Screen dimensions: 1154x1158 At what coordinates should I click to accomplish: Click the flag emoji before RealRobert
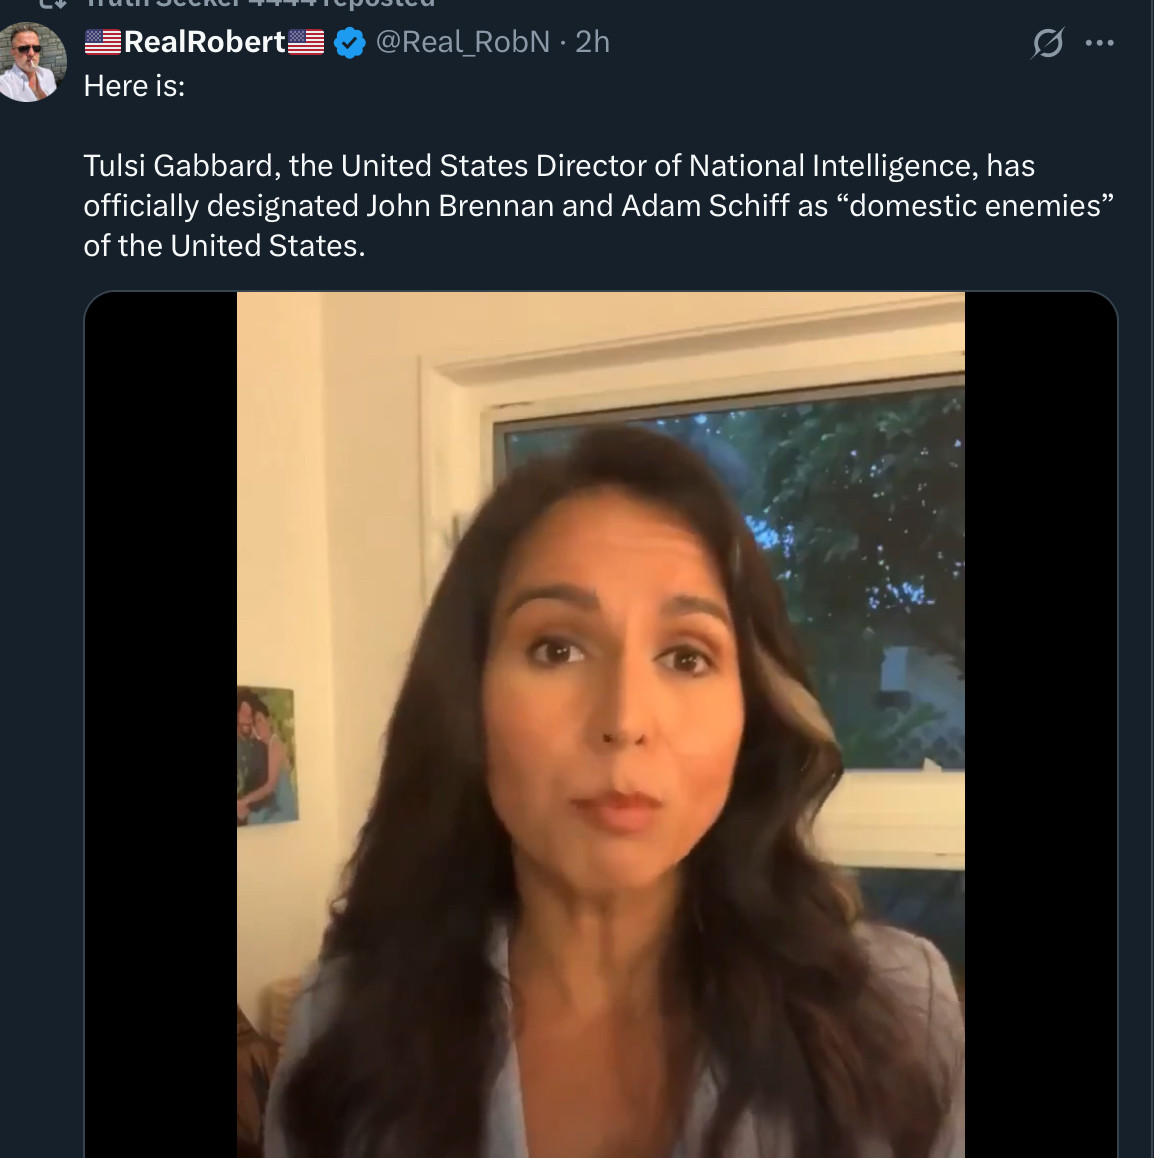pos(102,42)
